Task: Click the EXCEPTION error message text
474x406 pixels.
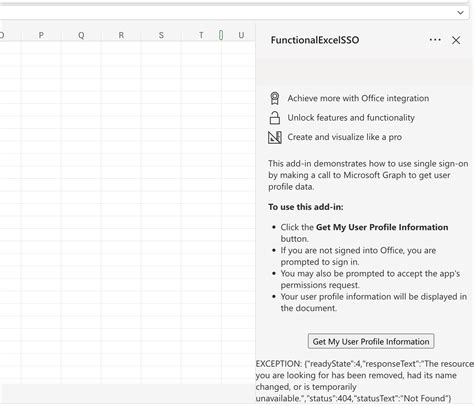Action: tap(365, 381)
